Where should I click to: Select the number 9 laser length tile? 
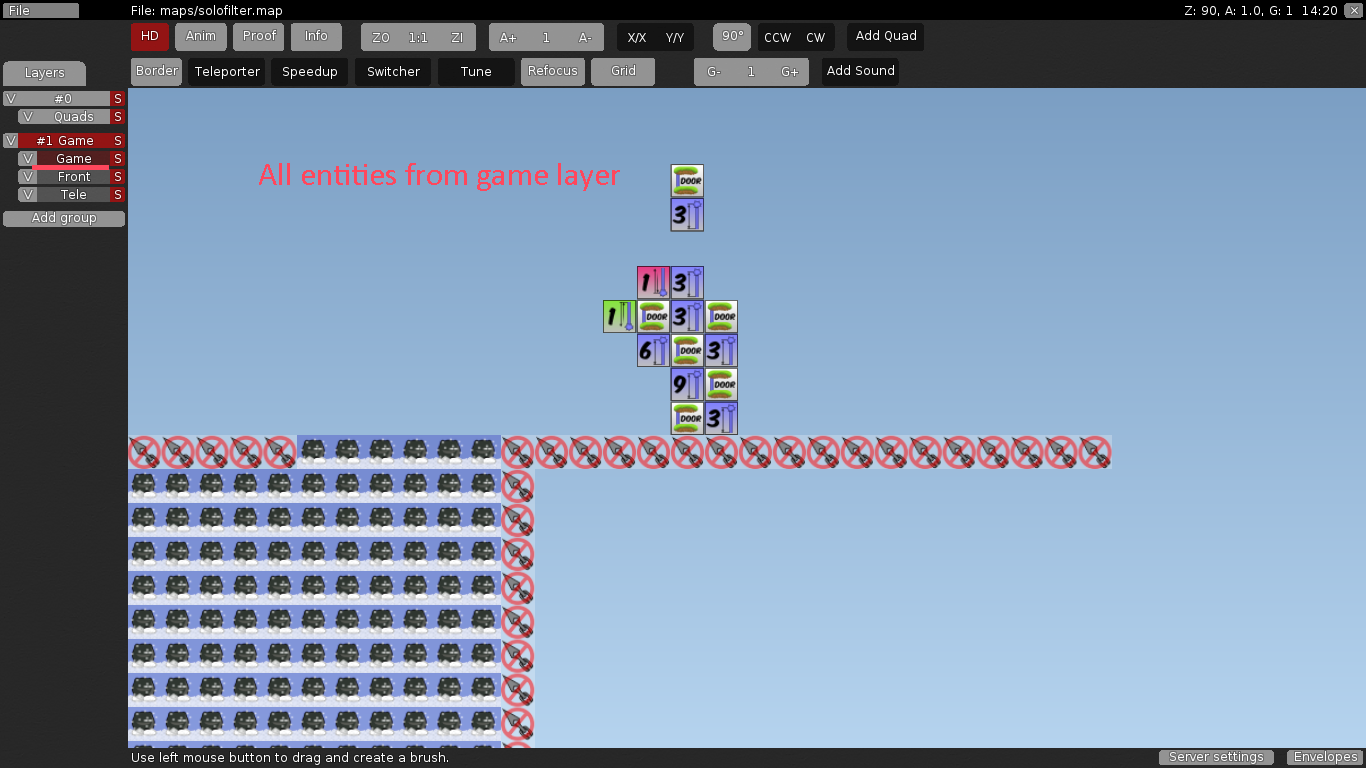coord(687,384)
